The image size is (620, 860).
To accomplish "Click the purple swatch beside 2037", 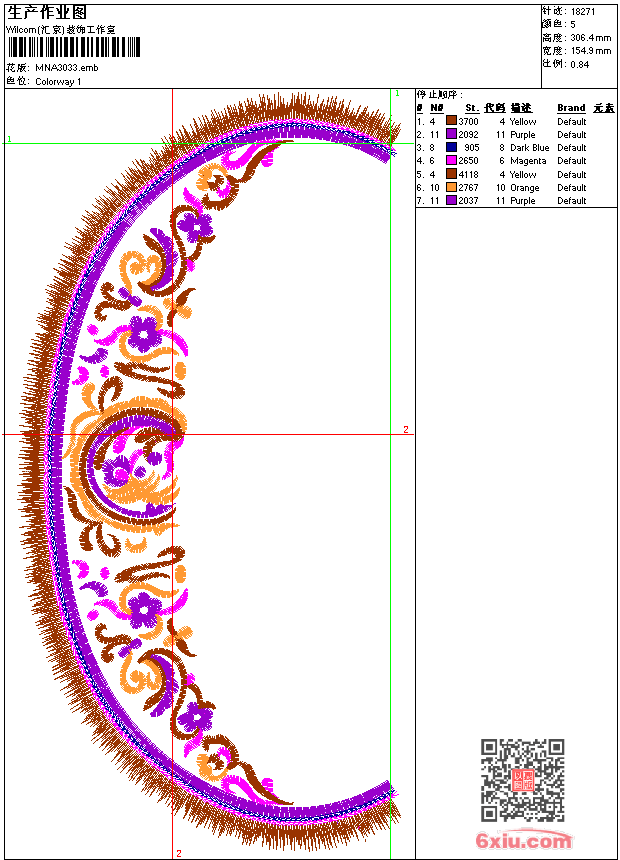I will (x=451, y=200).
